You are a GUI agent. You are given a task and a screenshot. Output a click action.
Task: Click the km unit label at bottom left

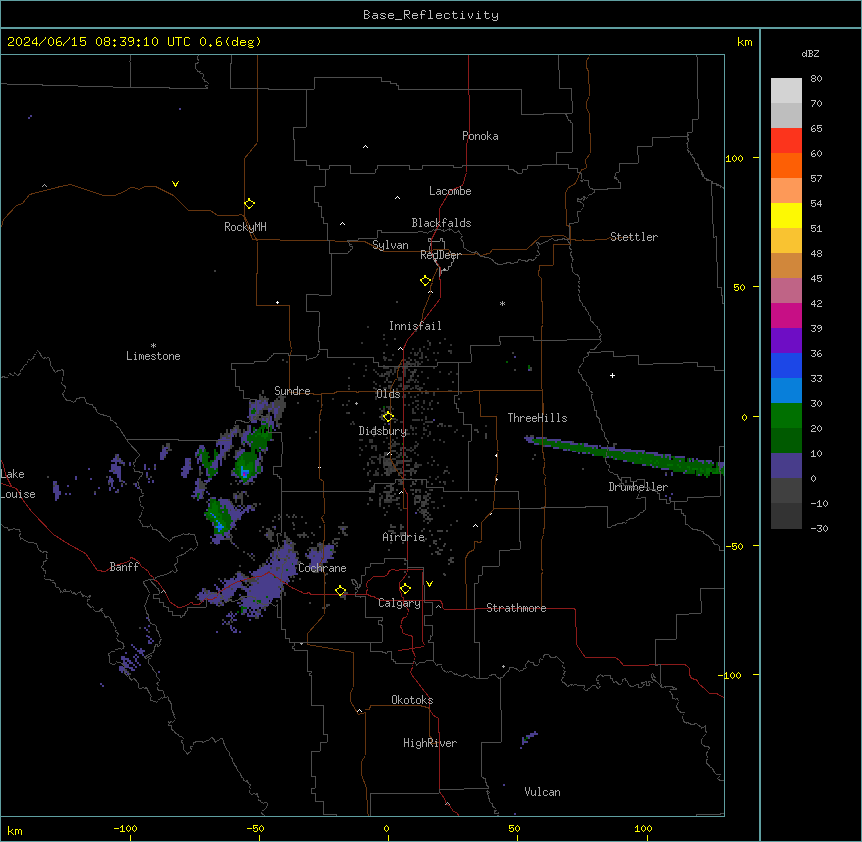15,830
